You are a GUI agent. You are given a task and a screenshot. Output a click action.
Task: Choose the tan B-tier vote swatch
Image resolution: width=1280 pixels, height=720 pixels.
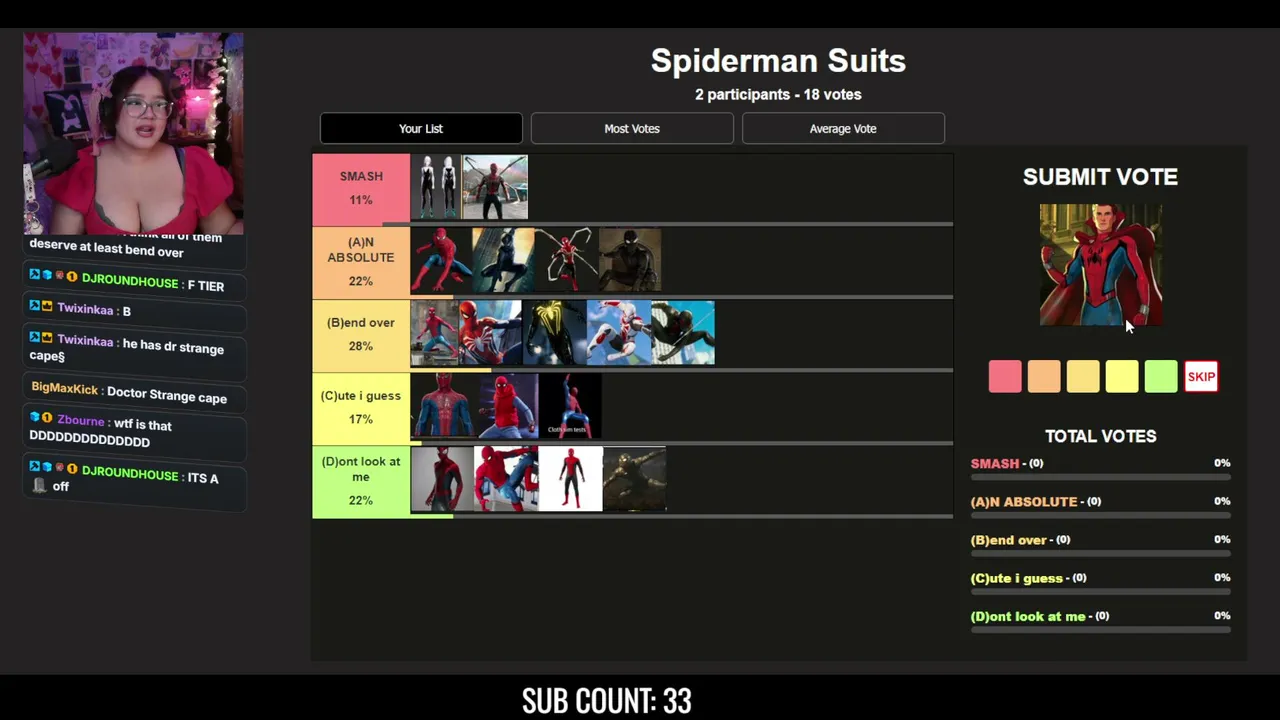(1083, 377)
